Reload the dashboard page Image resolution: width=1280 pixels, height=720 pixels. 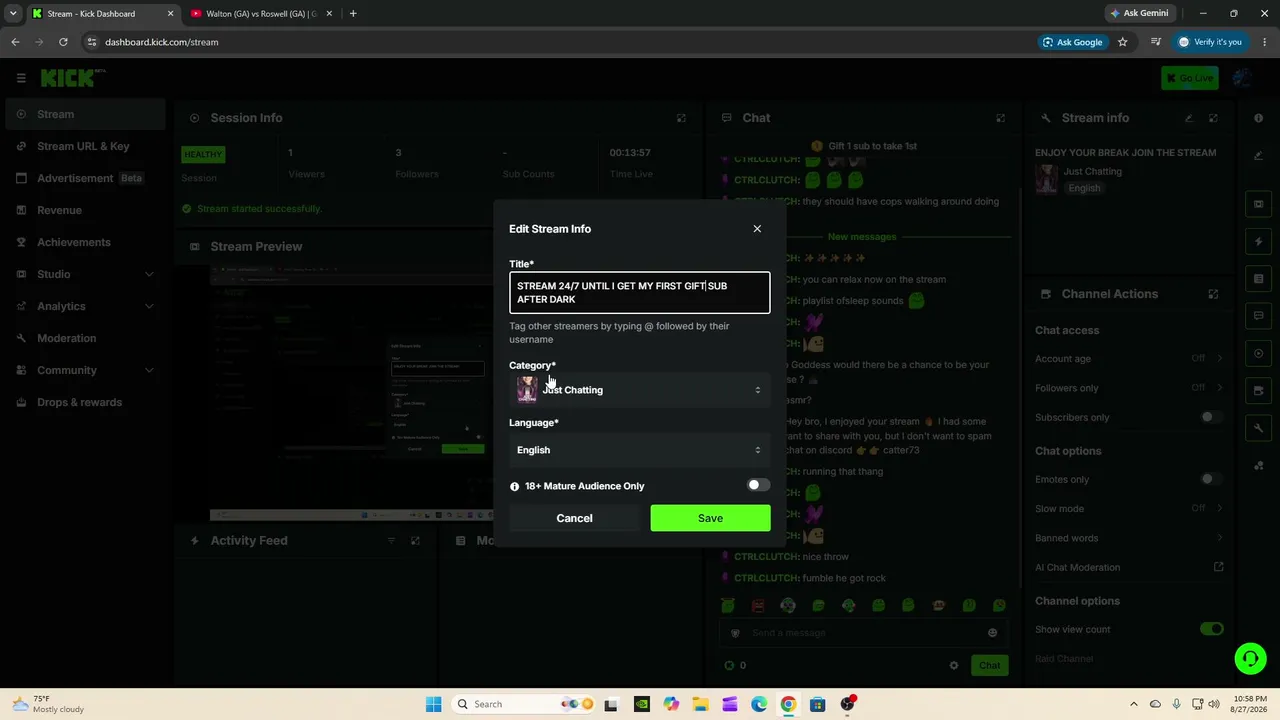click(63, 42)
